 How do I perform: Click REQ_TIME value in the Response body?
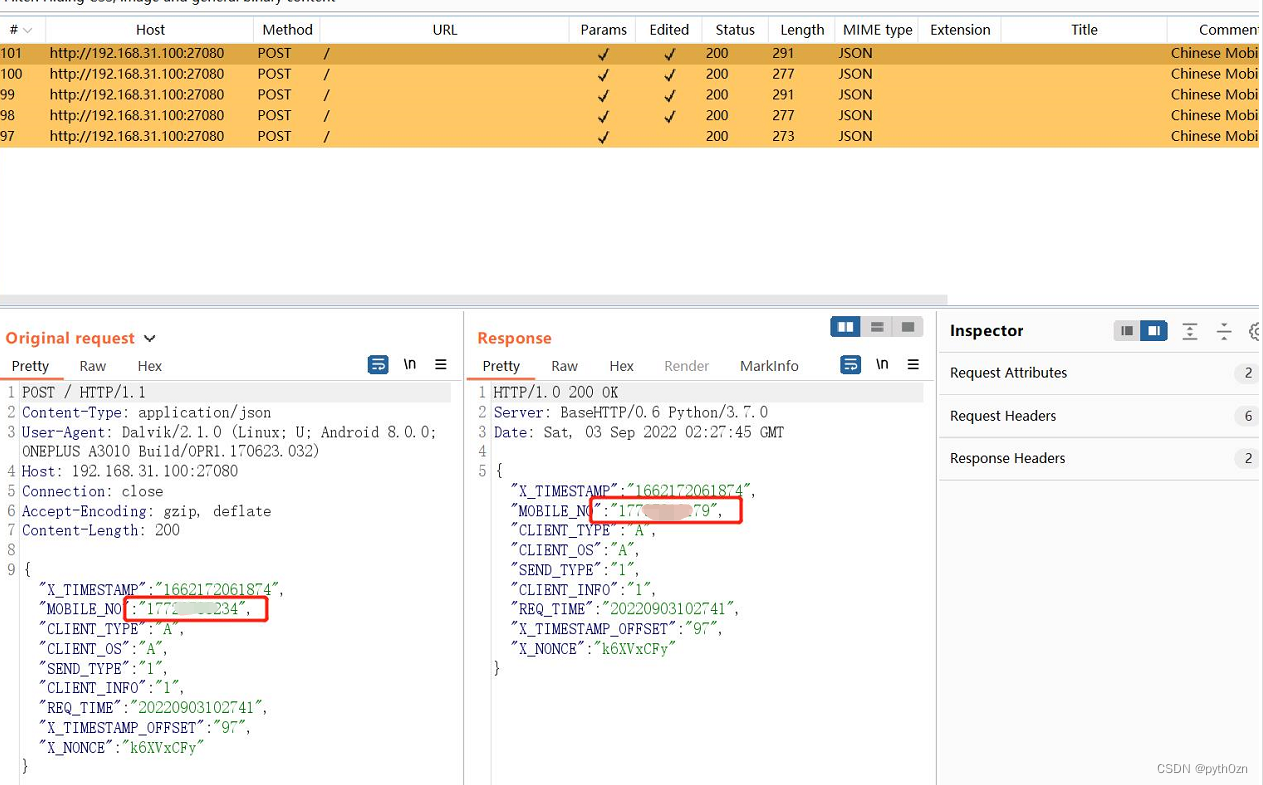pyautogui.click(x=669, y=609)
